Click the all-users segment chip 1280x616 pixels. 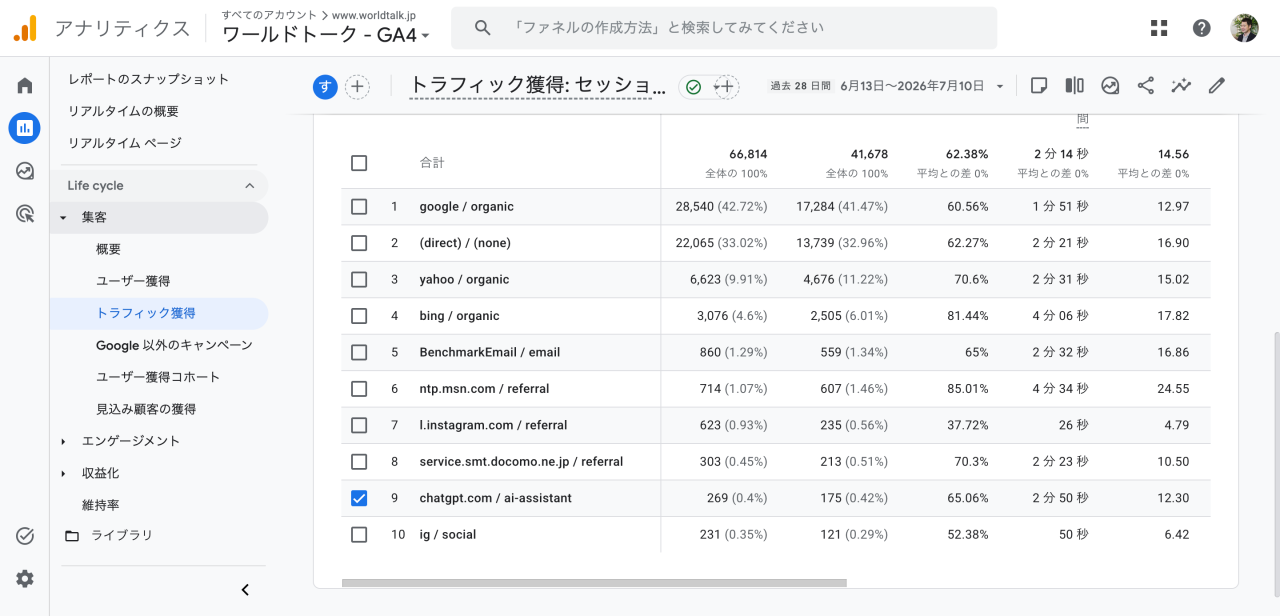[325, 87]
